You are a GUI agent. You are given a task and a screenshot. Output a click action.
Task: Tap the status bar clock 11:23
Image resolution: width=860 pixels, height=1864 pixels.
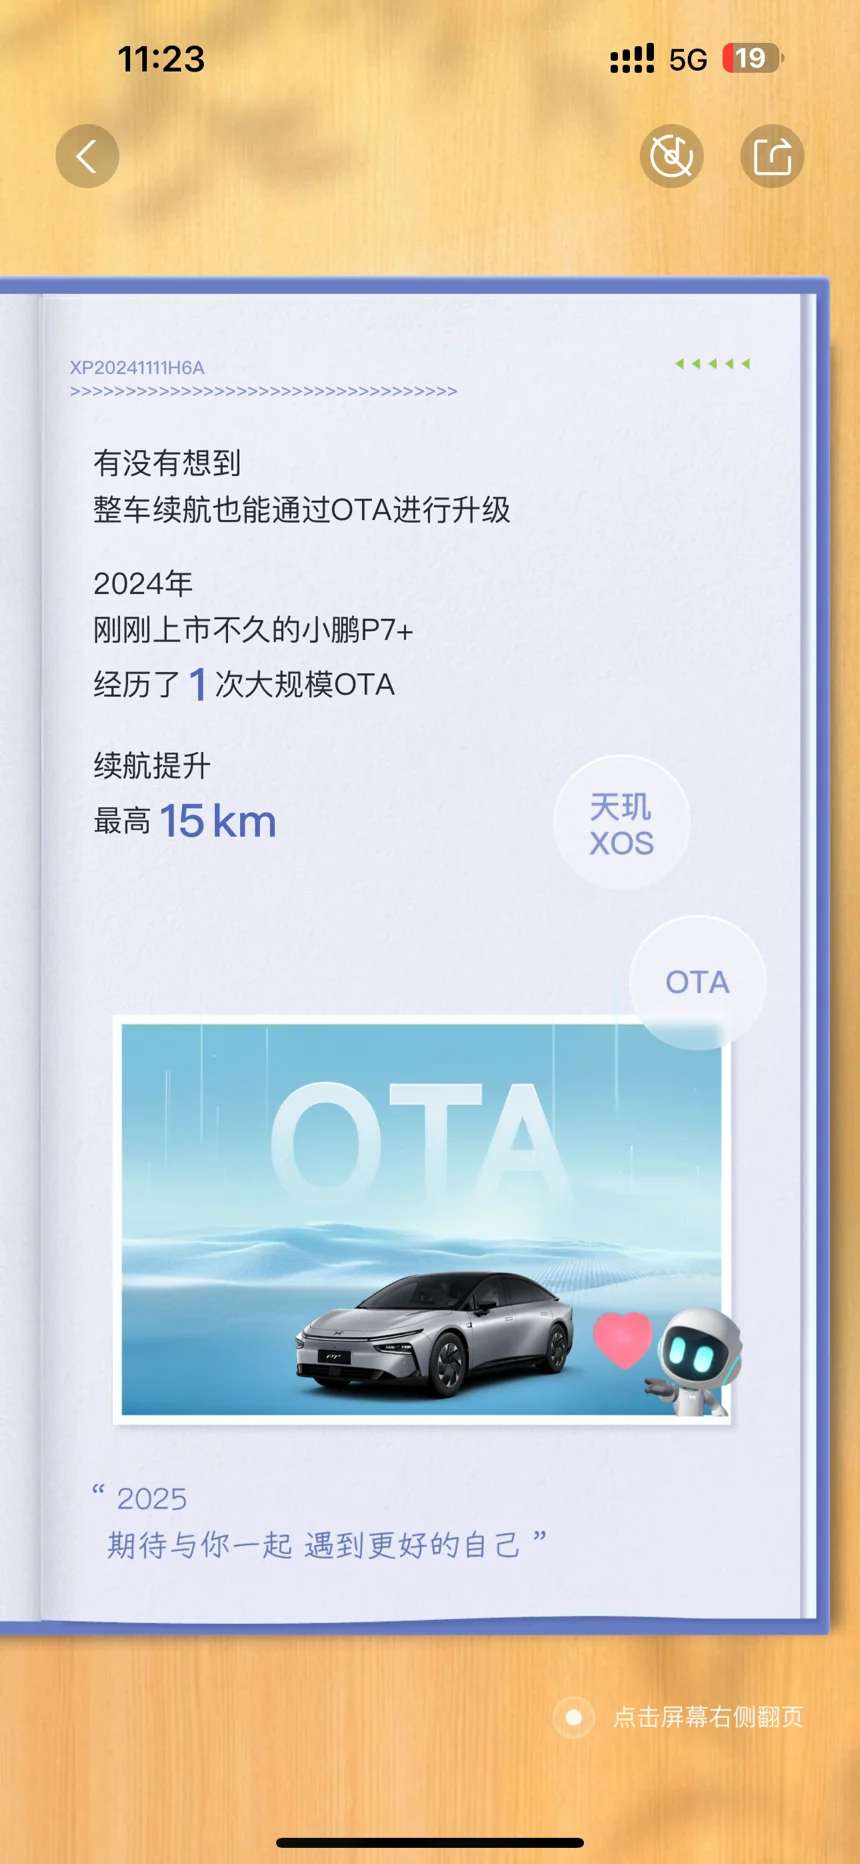point(161,59)
